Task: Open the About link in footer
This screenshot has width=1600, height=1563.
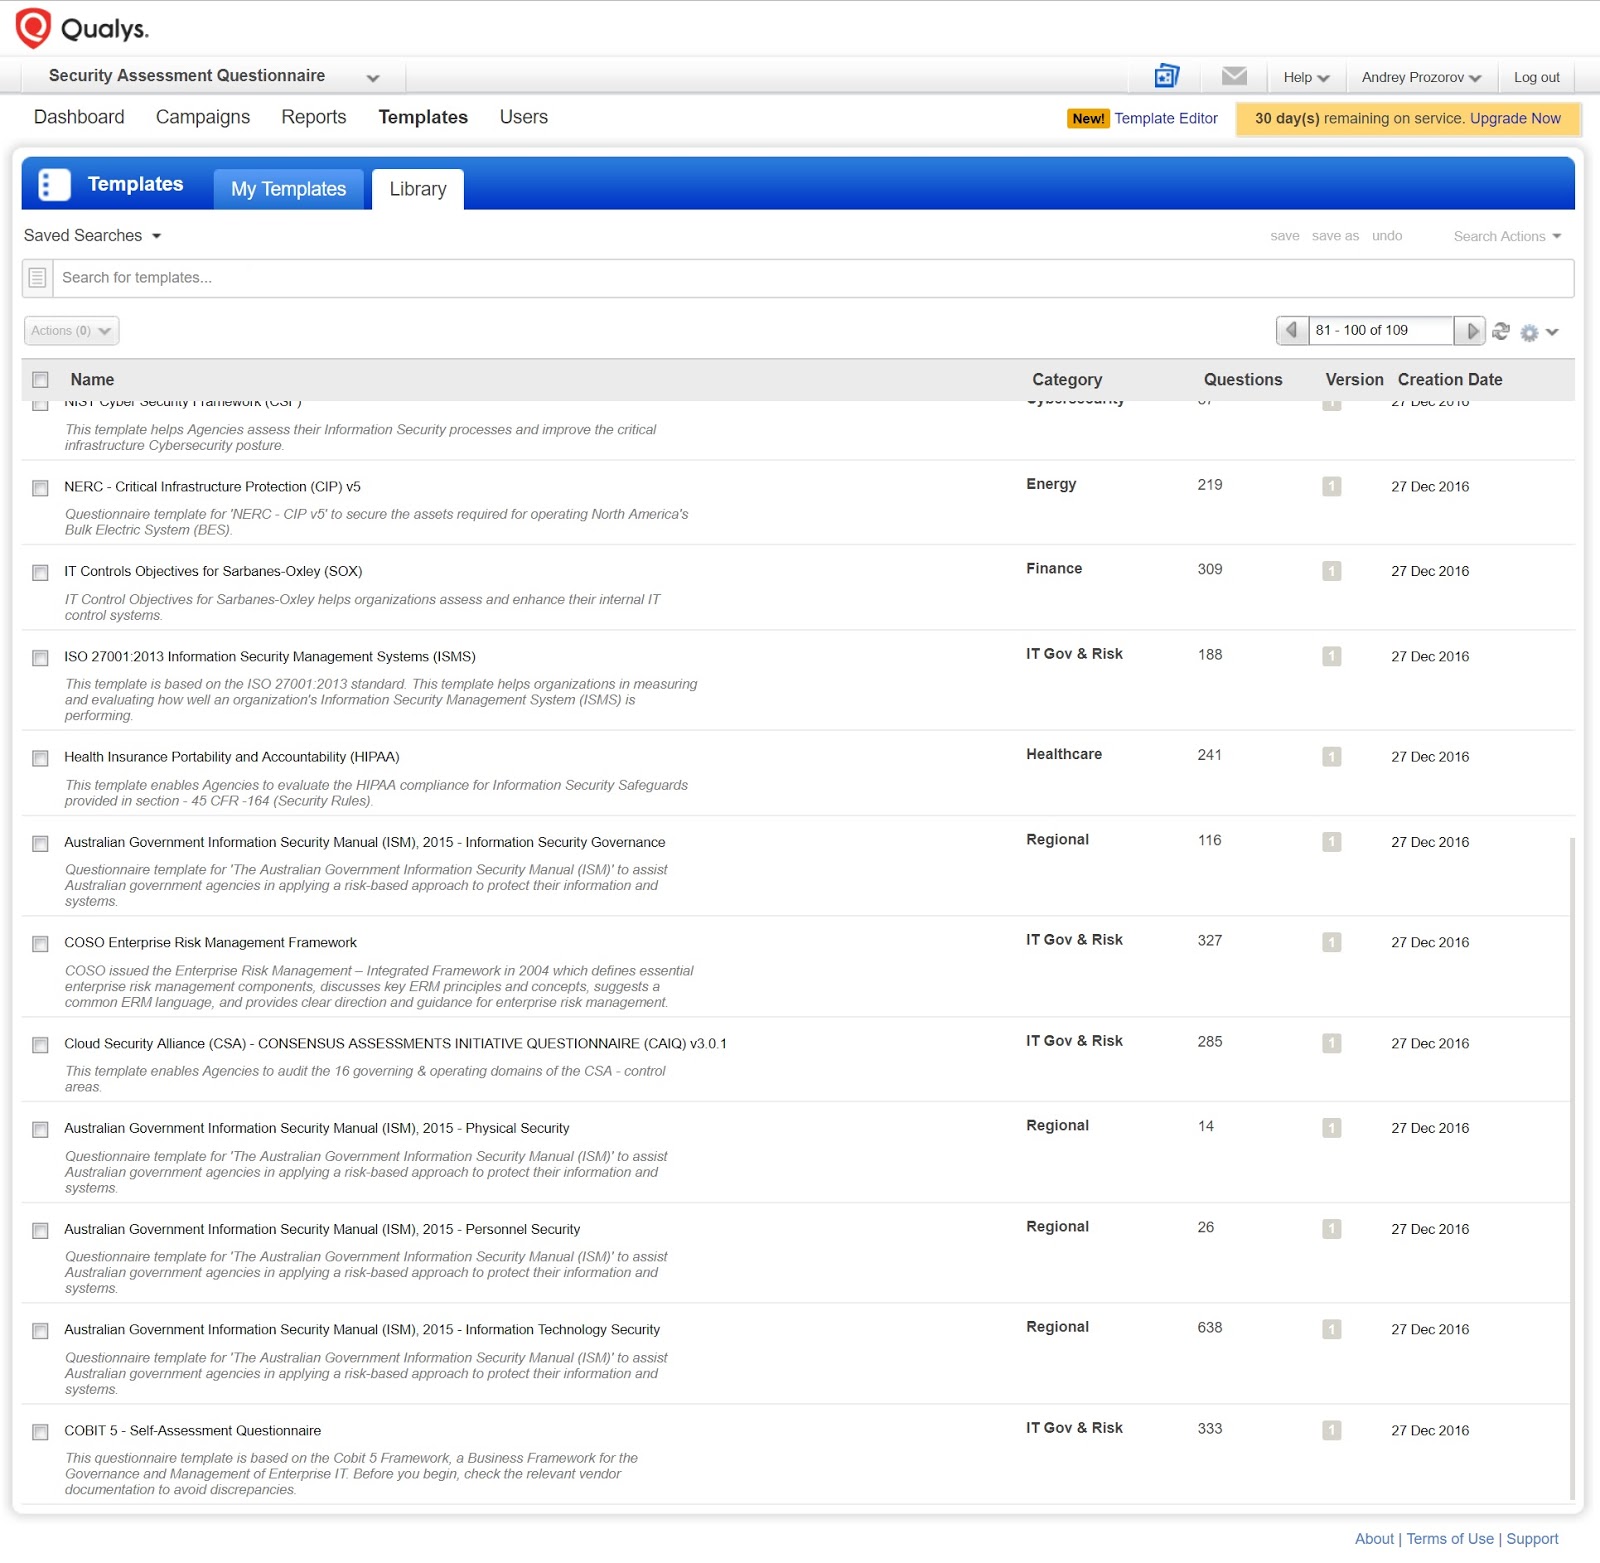Action: tap(1374, 1539)
